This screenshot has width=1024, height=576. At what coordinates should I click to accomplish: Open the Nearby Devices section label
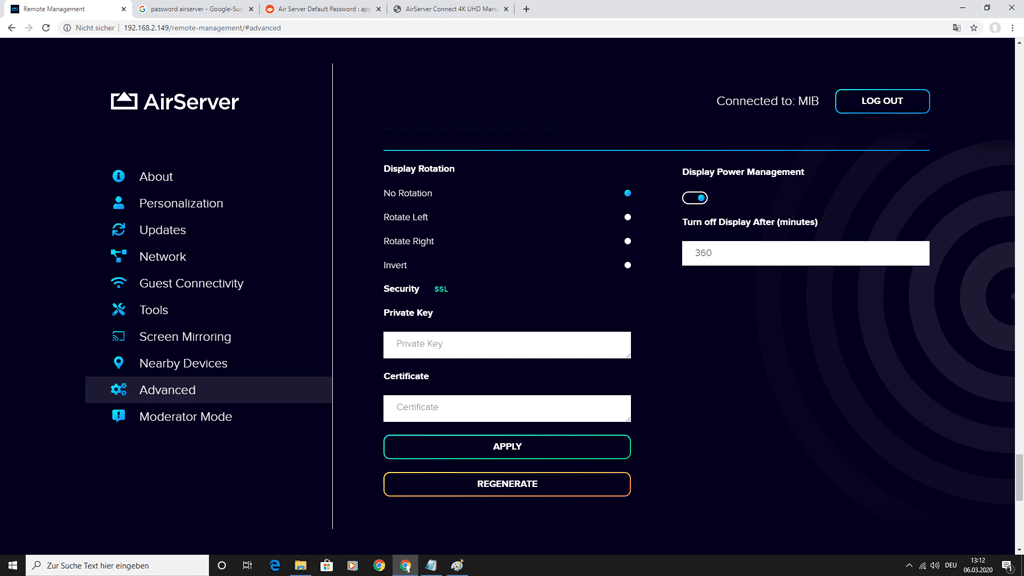tap(183, 363)
